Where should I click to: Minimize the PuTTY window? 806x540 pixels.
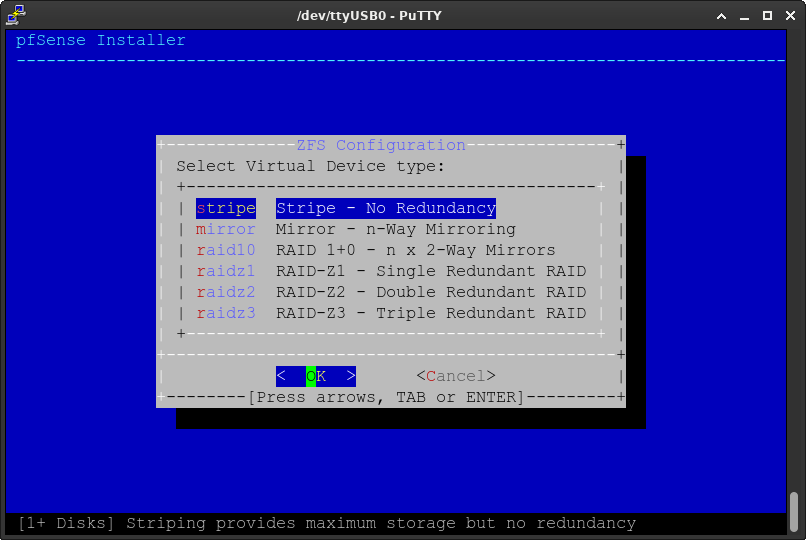click(x=744, y=16)
